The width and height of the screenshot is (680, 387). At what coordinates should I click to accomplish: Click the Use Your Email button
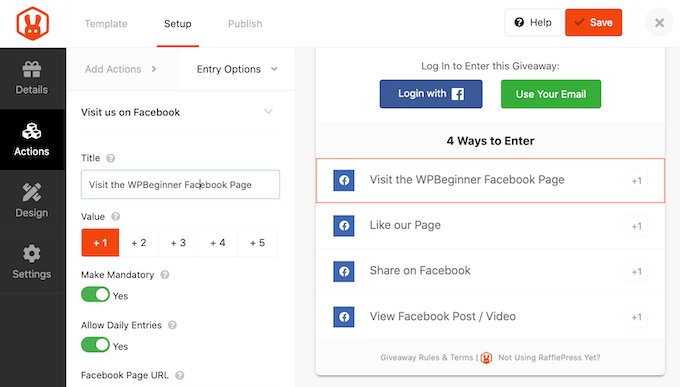pos(551,94)
